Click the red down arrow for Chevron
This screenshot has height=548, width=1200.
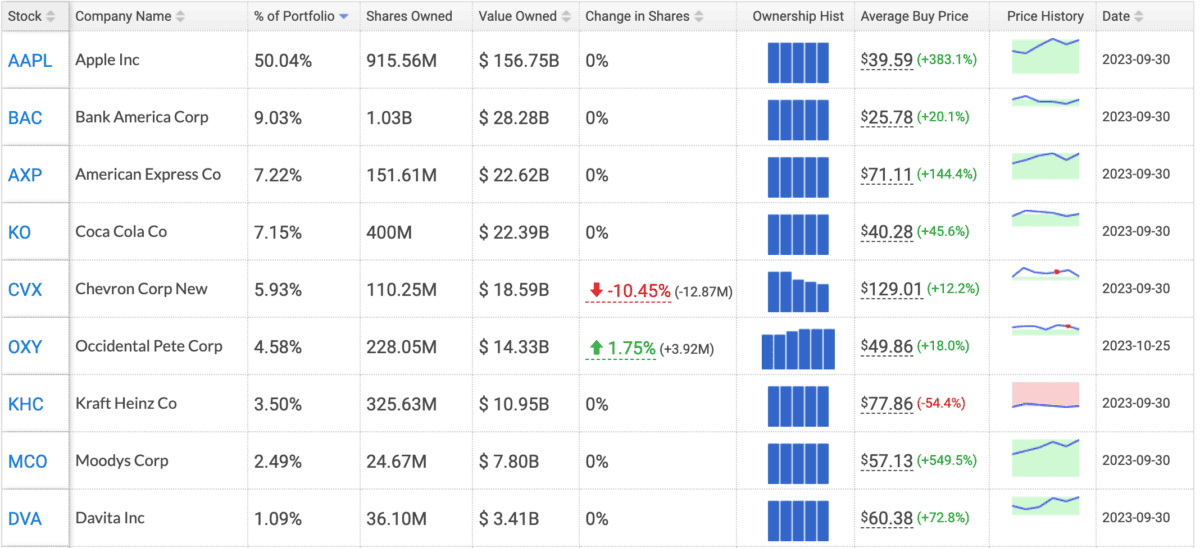coord(596,290)
